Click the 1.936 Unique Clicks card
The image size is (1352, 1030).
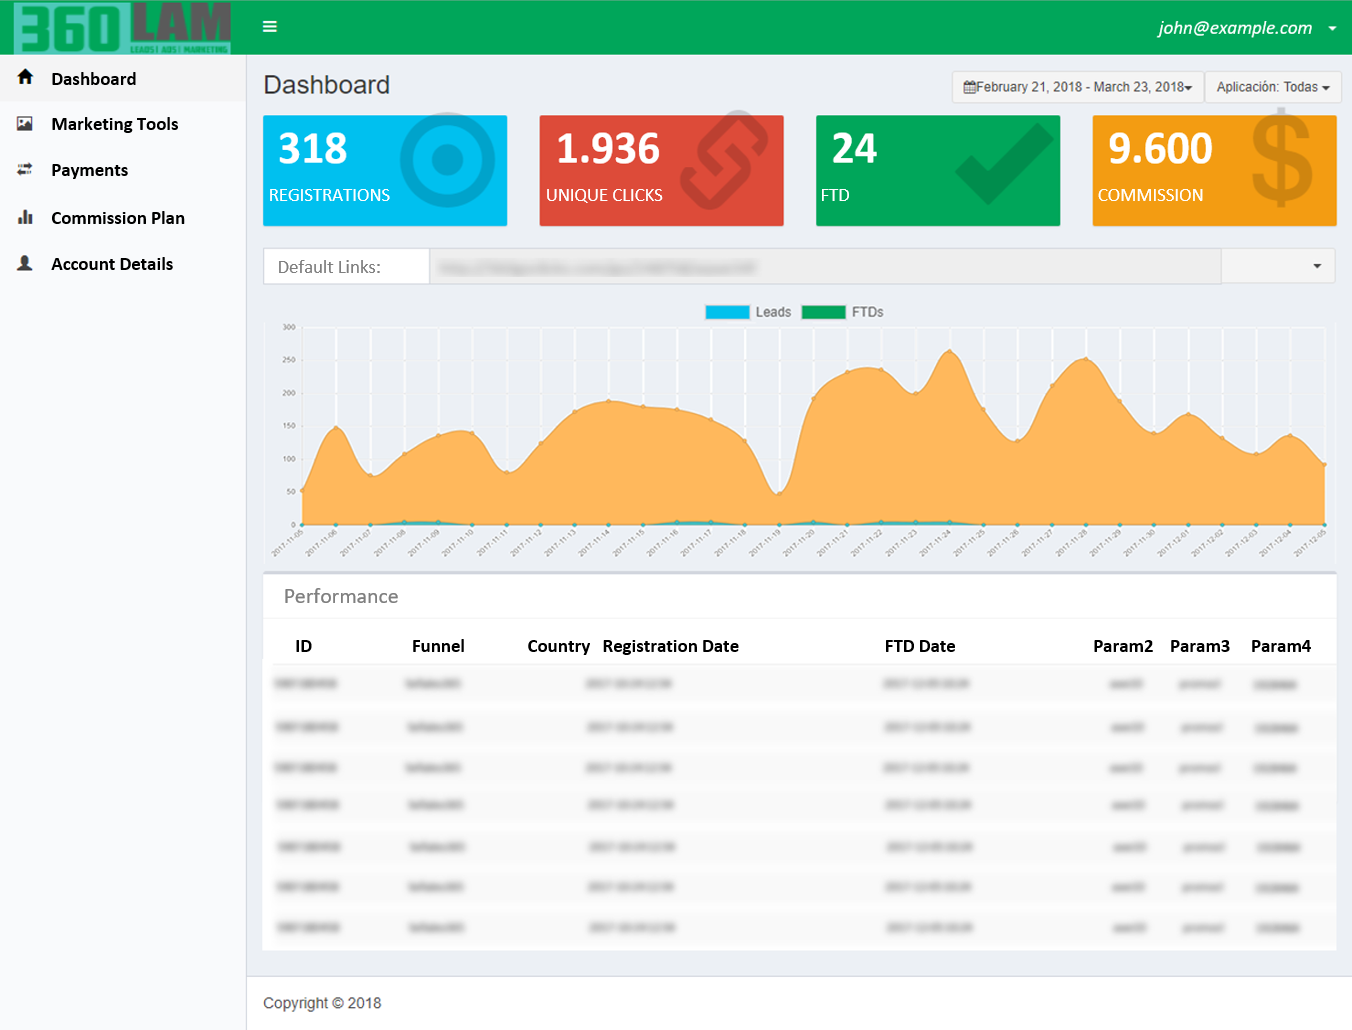(x=662, y=170)
